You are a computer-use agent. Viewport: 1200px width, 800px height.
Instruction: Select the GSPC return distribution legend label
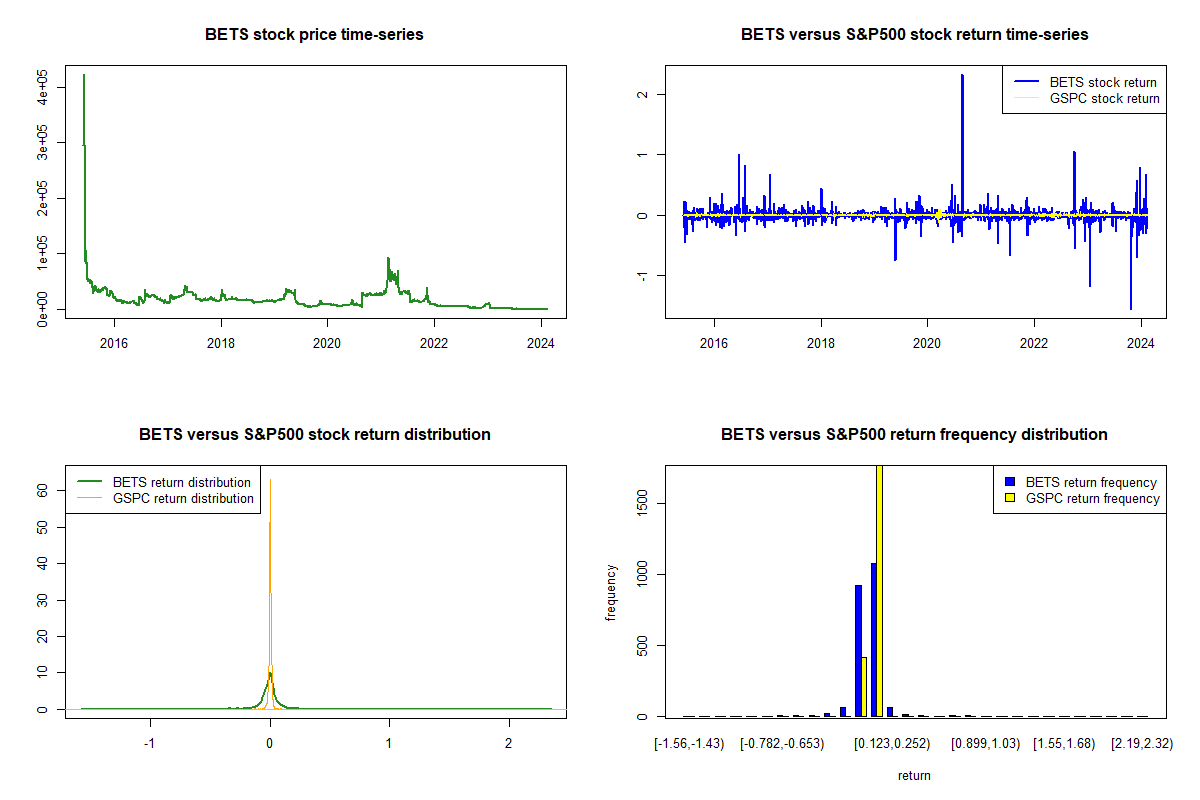(x=183, y=498)
